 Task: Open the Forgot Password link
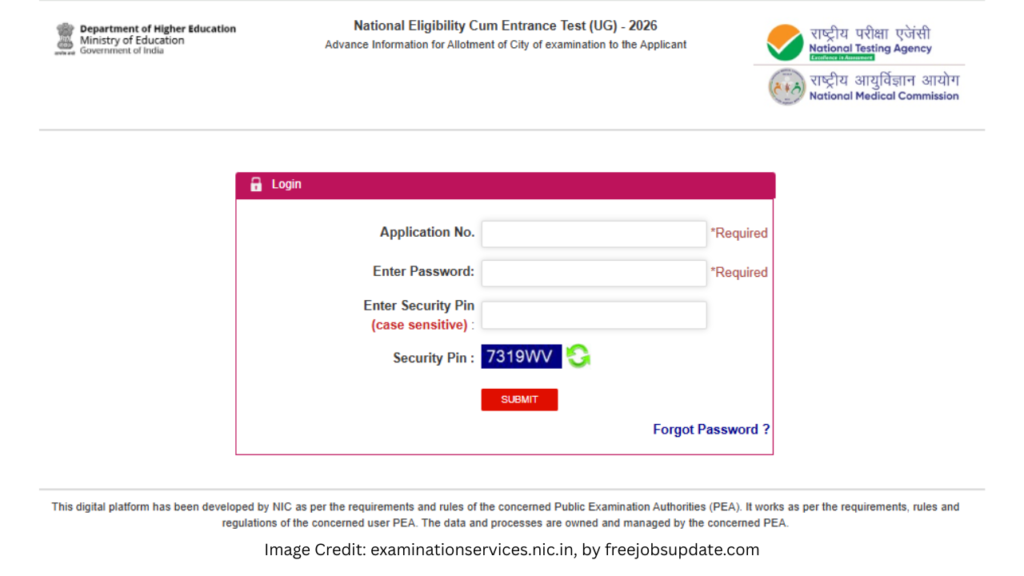[711, 429]
